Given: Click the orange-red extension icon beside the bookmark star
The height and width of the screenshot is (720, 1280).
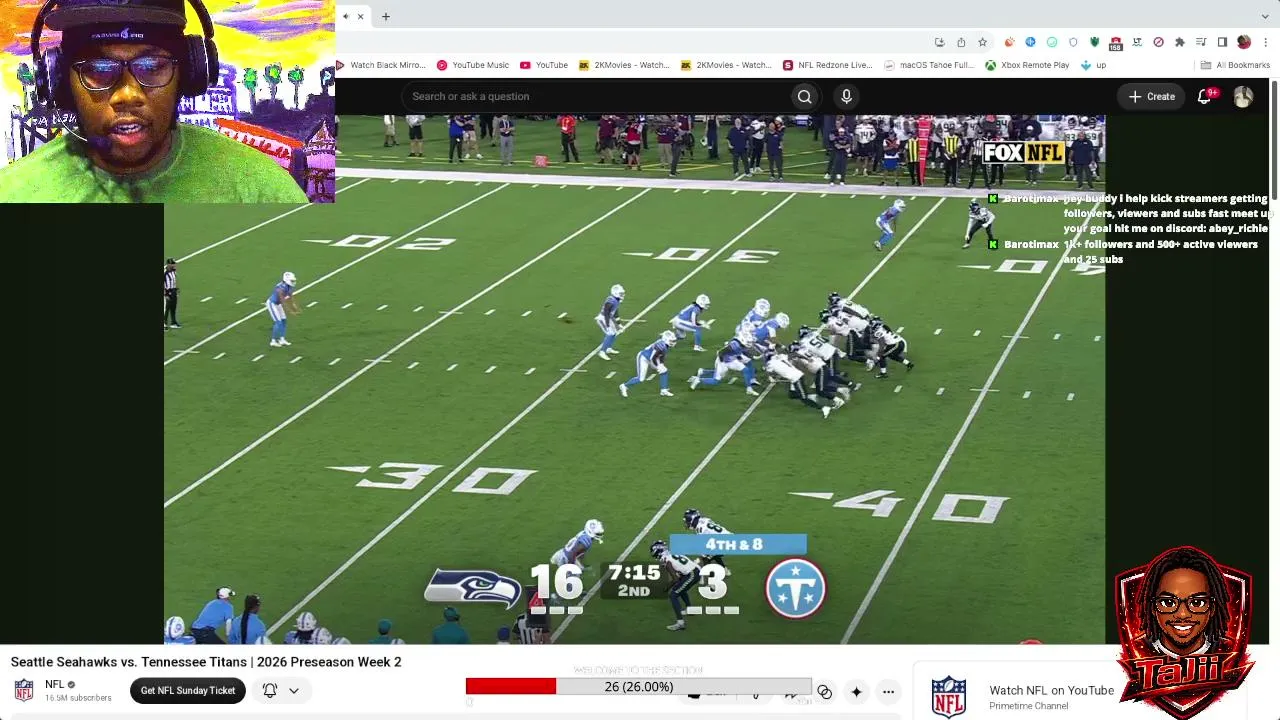Looking at the screenshot, I should [1009, 42].
